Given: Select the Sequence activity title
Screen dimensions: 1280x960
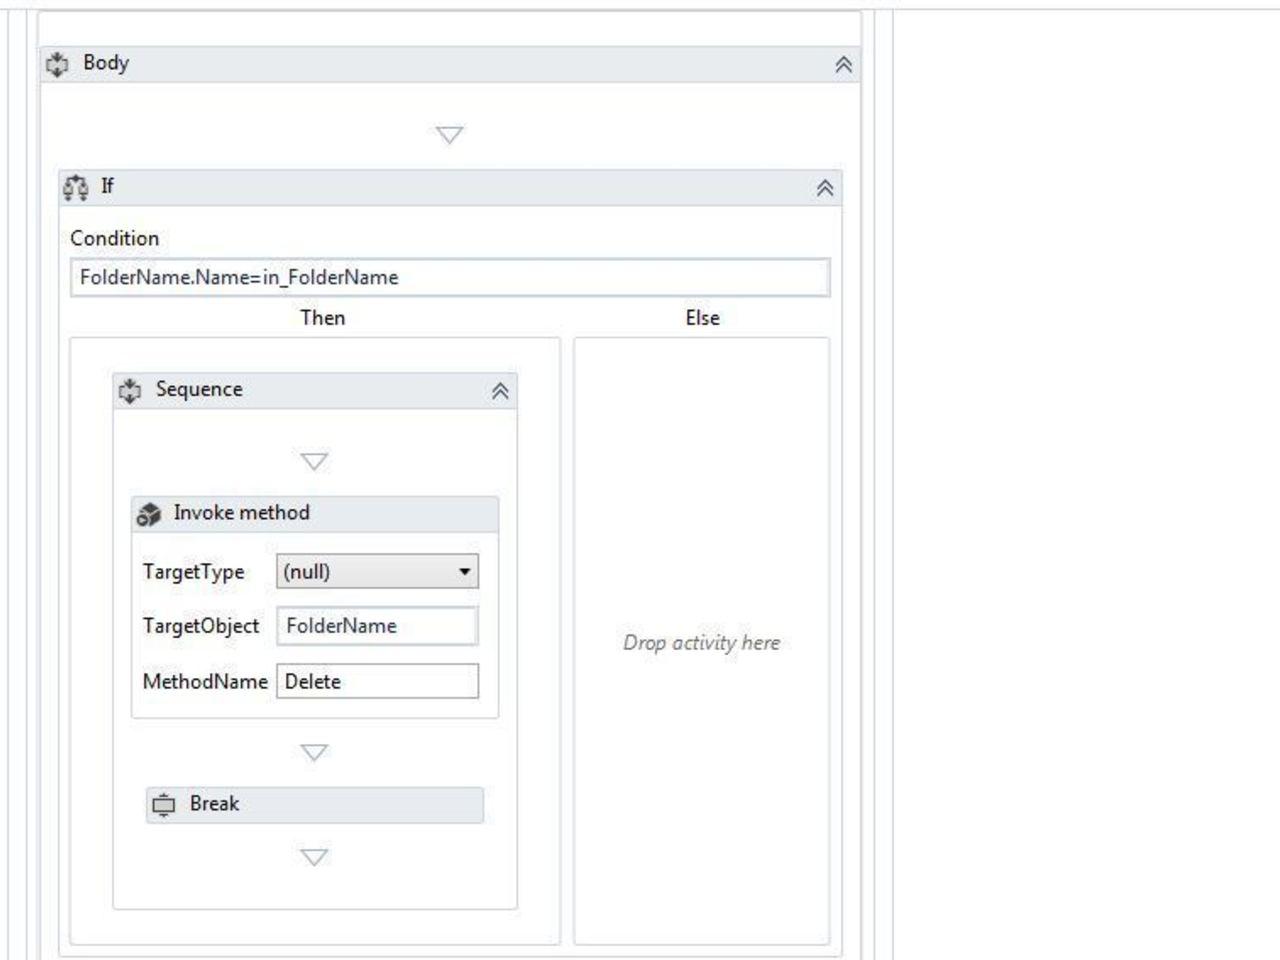Looking at the screenshot, I should [199, 389].
